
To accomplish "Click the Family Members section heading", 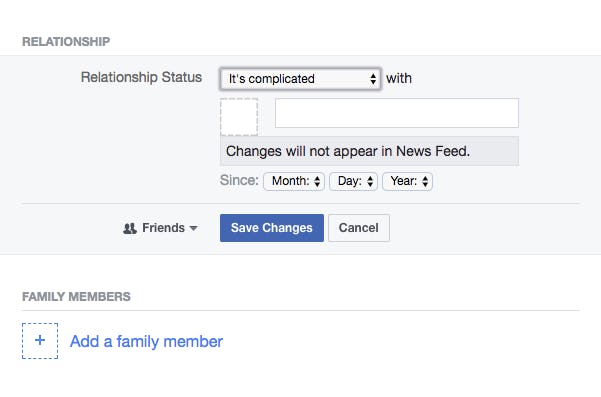I will [x=76, y=297].
